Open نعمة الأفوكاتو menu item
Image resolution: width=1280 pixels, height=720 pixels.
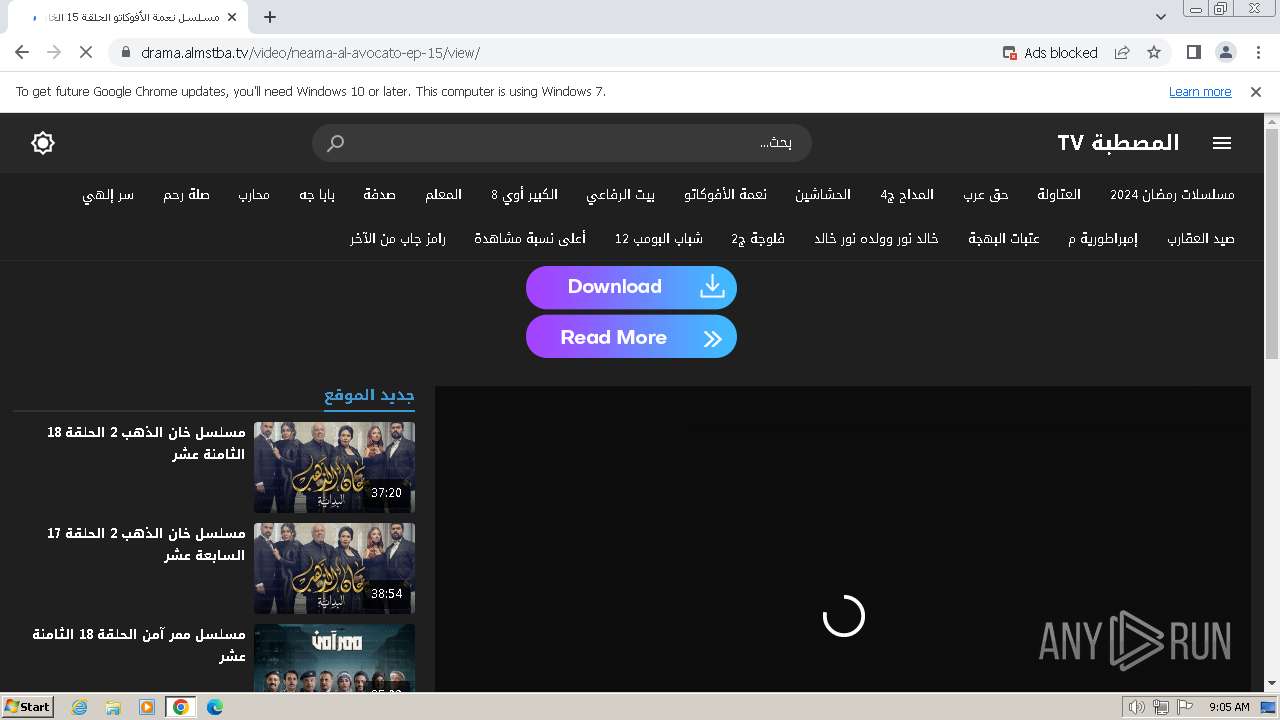pyautogui.click(x=726, y=195)
